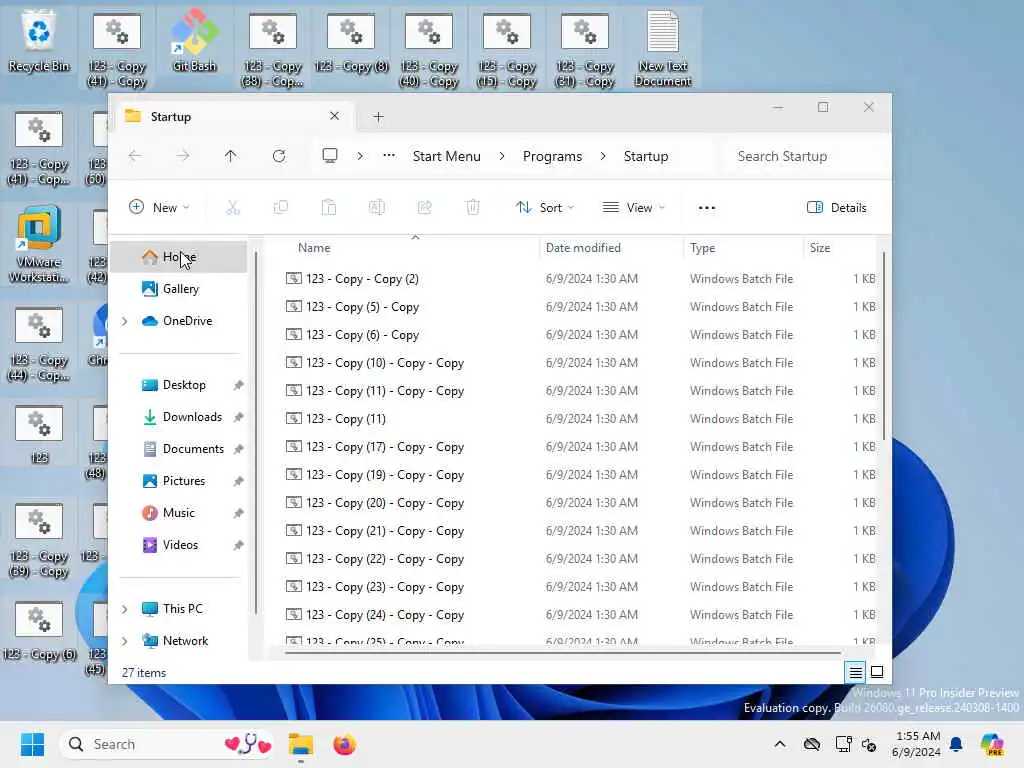Image resolution: width=1024 pixels, height=768 pixels.
Task: Open Home in the navigation pane
Action: [x=179, y=257]
